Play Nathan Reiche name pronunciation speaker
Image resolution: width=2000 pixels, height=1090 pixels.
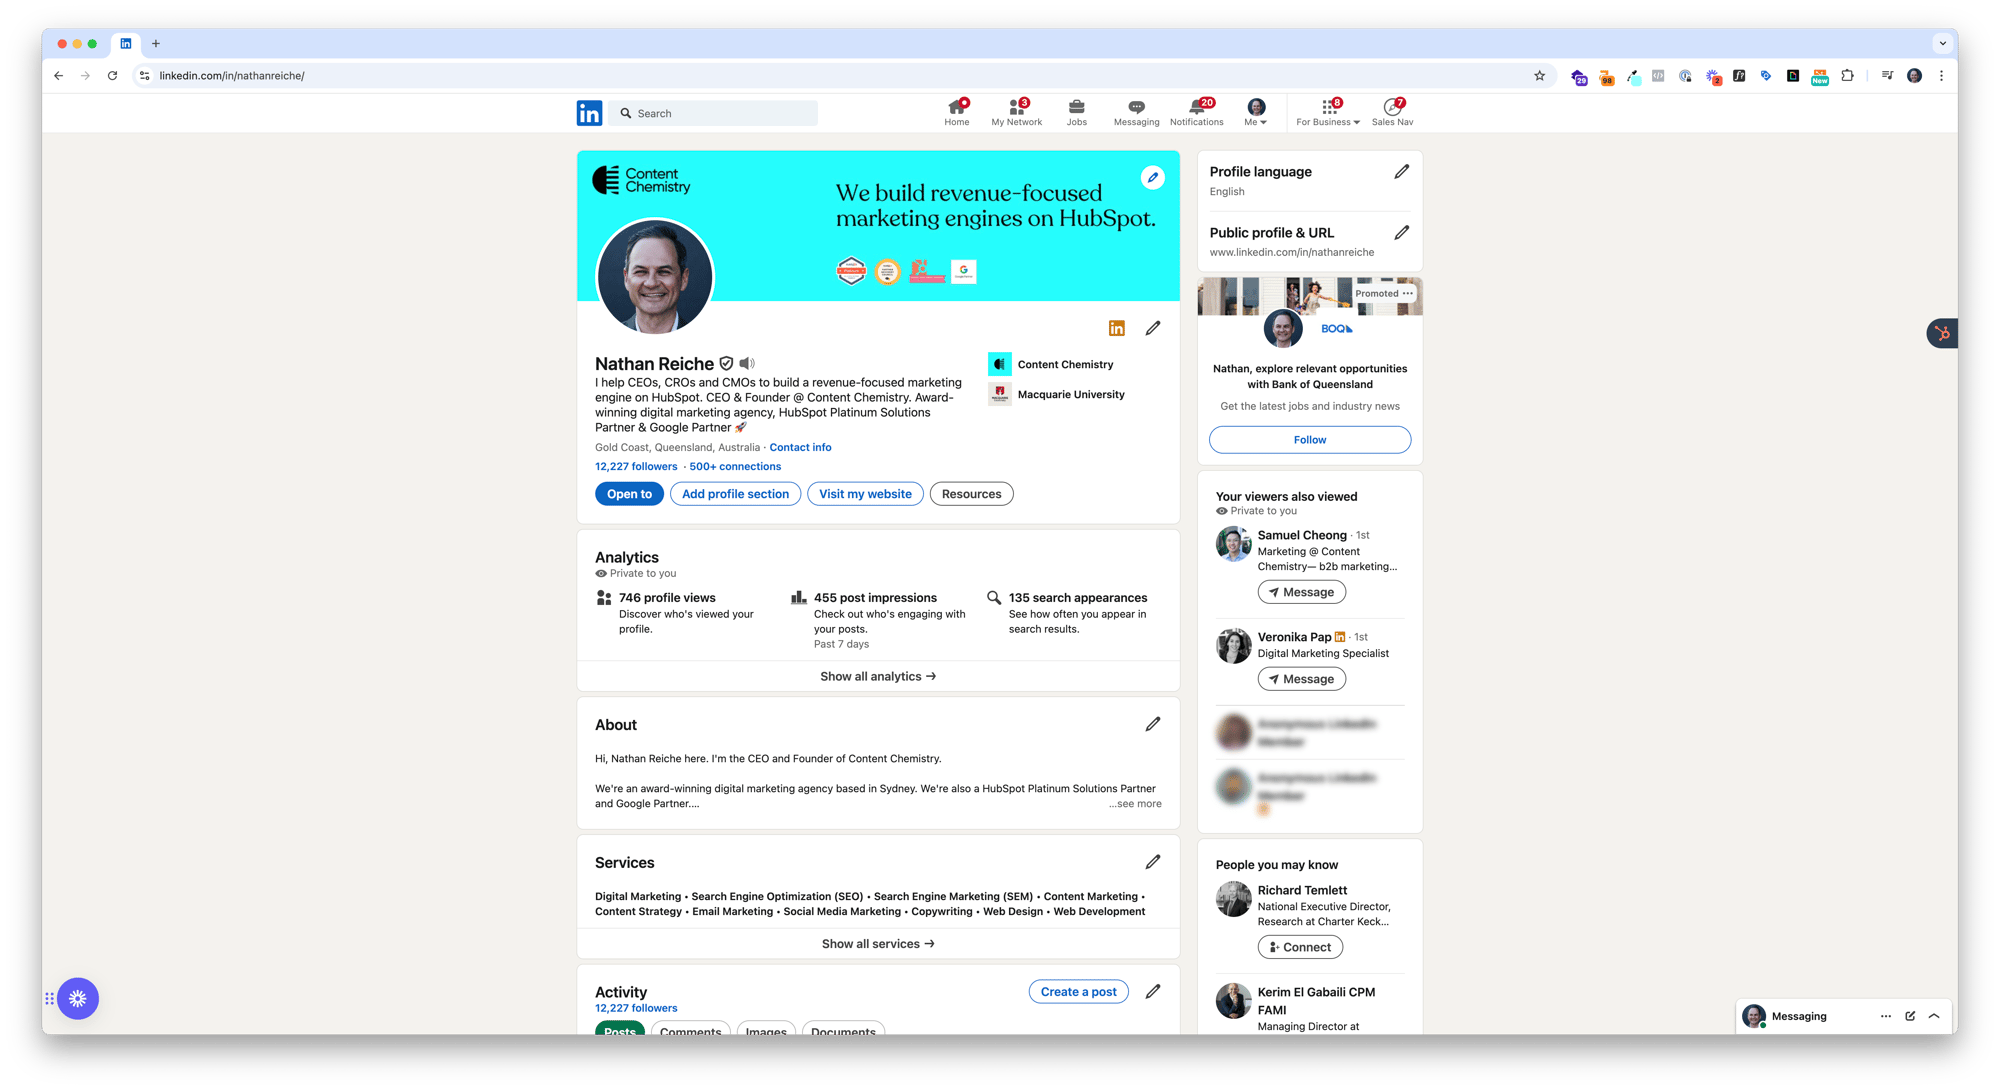(x=747, y=363)
